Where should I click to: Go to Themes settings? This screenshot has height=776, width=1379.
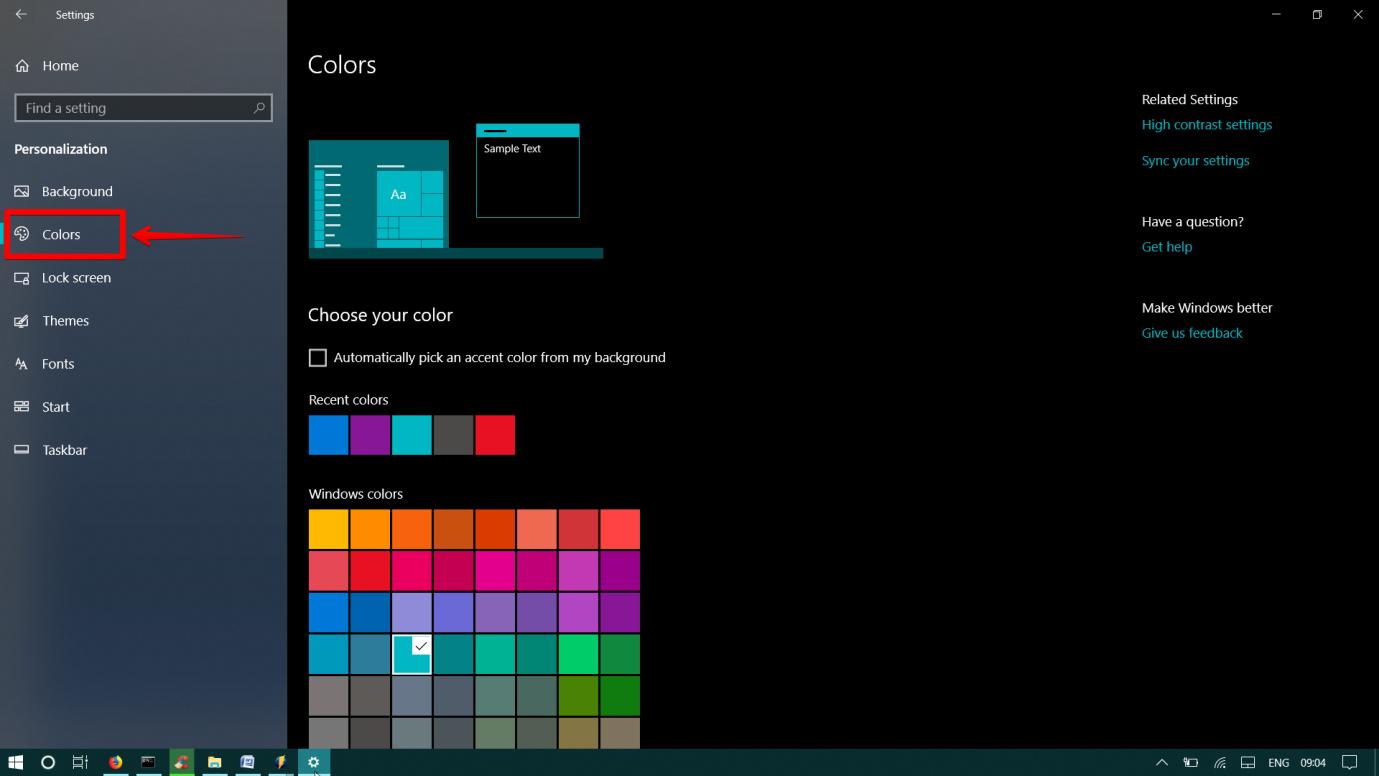[x=65, y=321]
